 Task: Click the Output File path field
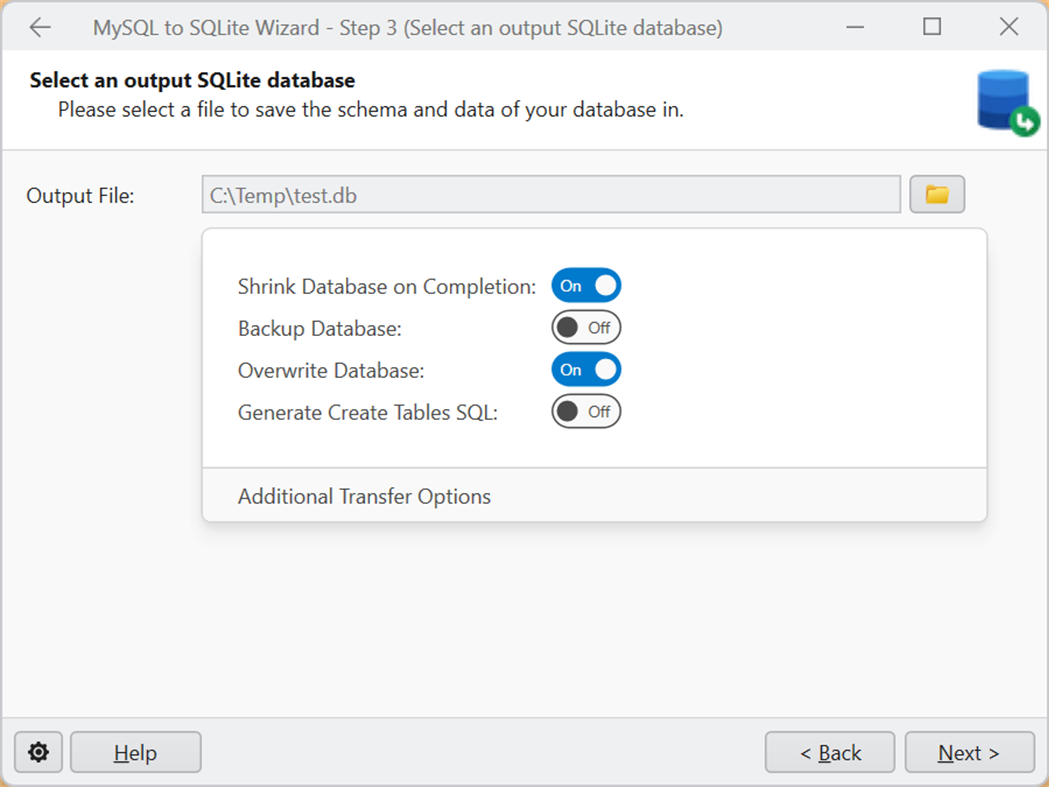550,195
